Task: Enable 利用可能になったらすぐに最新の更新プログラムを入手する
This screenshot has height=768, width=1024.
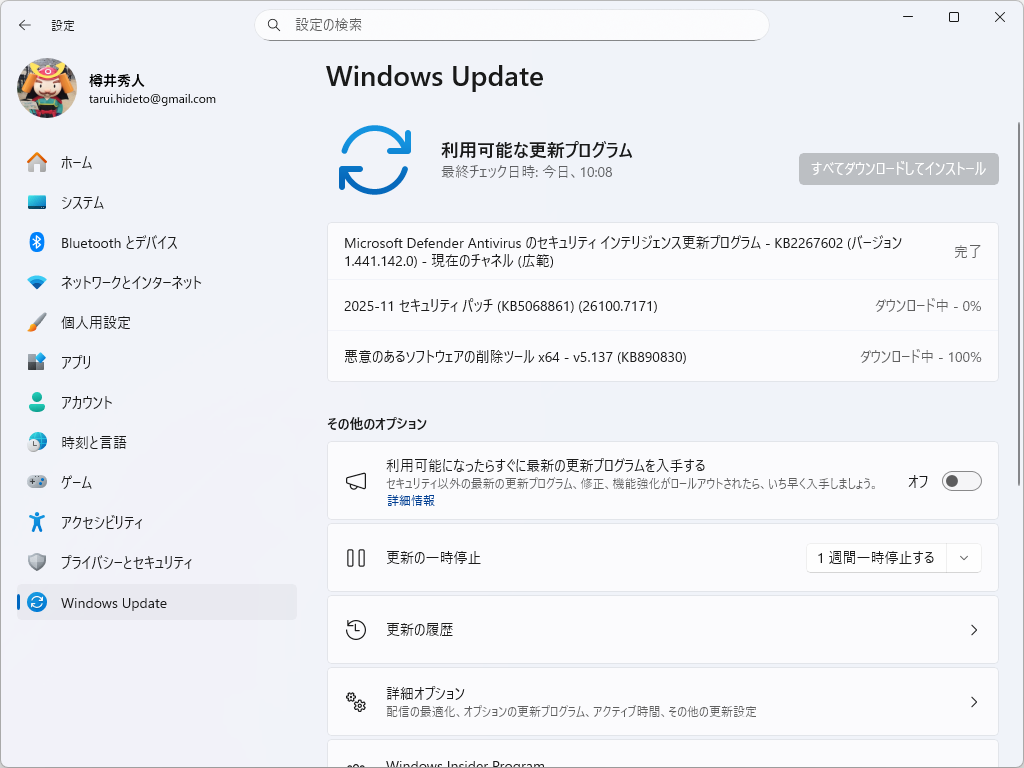Action: point(961,481)
